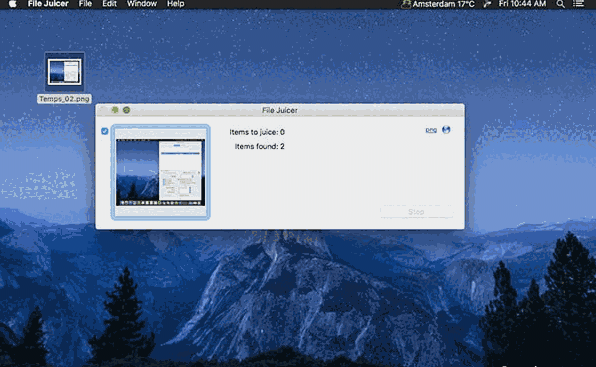Click the Temps_02.png file name label

pyautogui.click(x=64, y=99)
